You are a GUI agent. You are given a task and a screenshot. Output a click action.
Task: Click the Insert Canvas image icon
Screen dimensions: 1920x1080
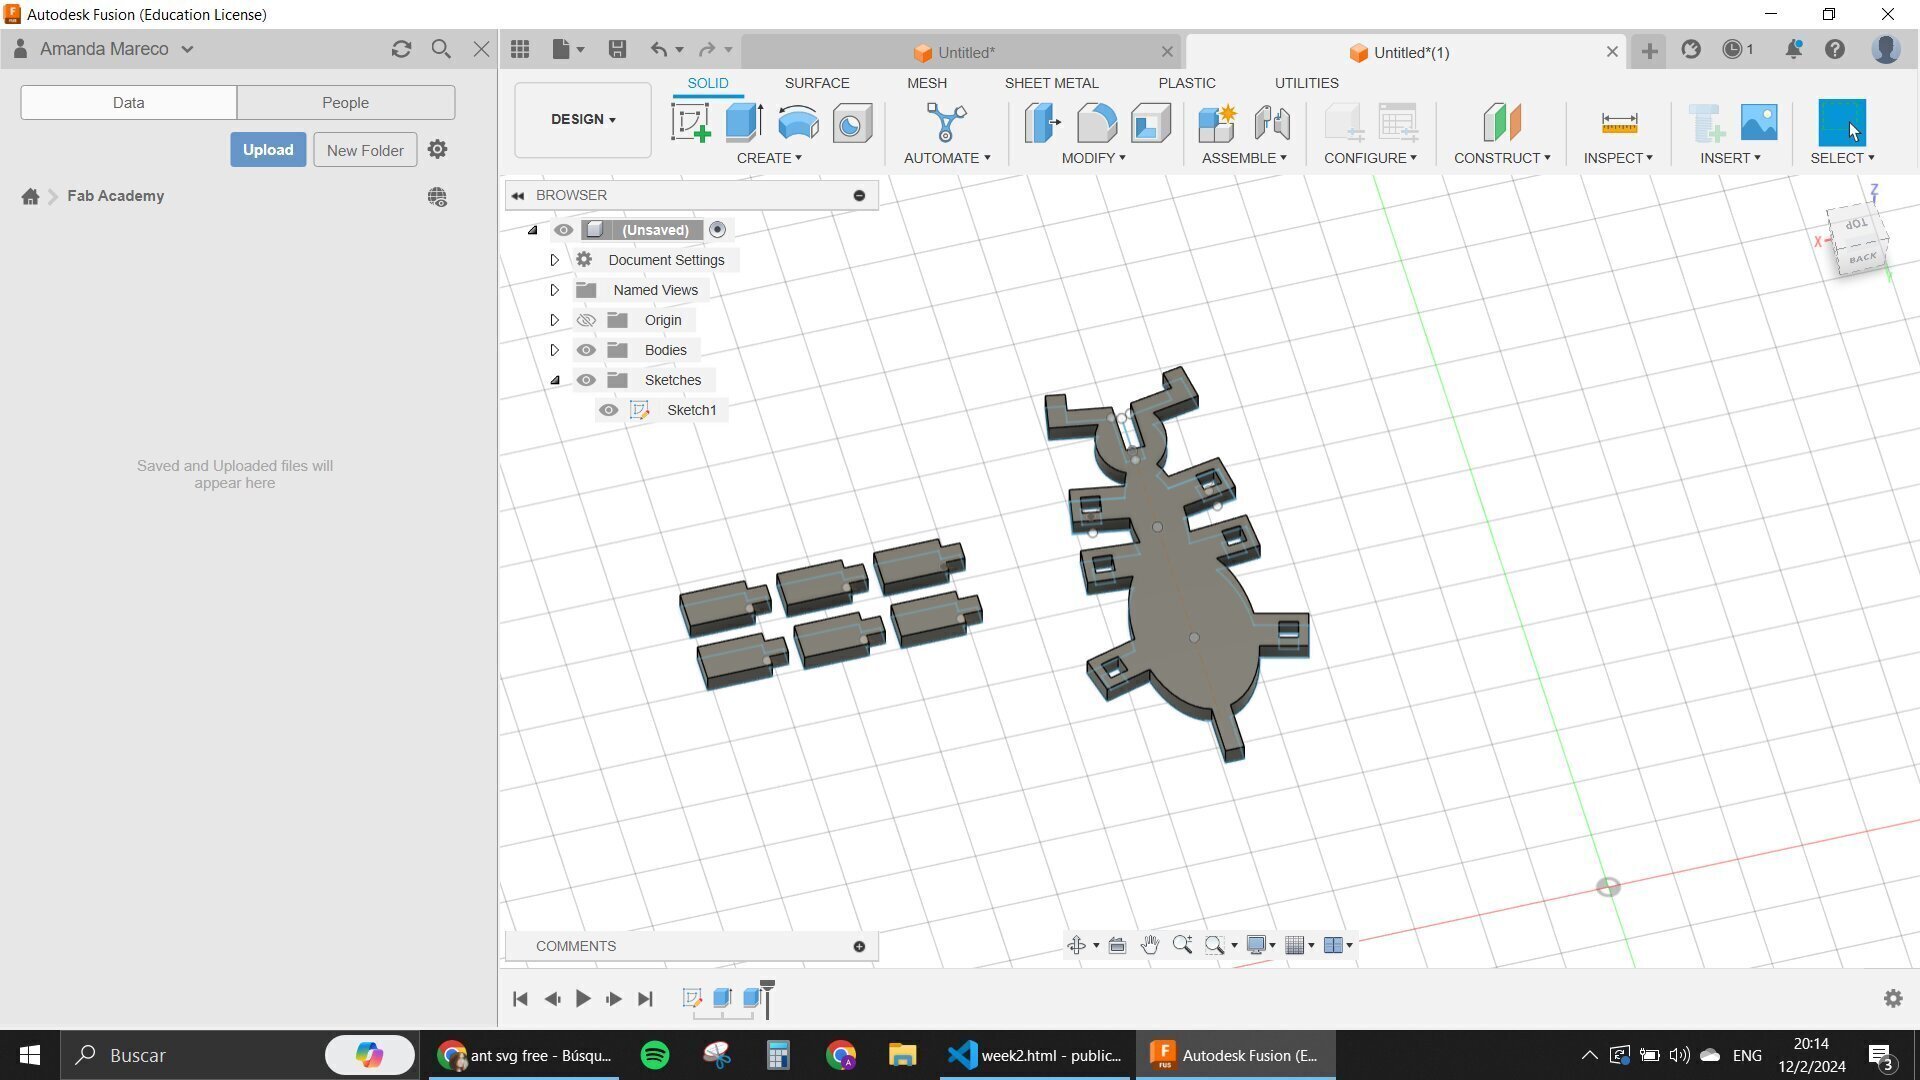1759,123
